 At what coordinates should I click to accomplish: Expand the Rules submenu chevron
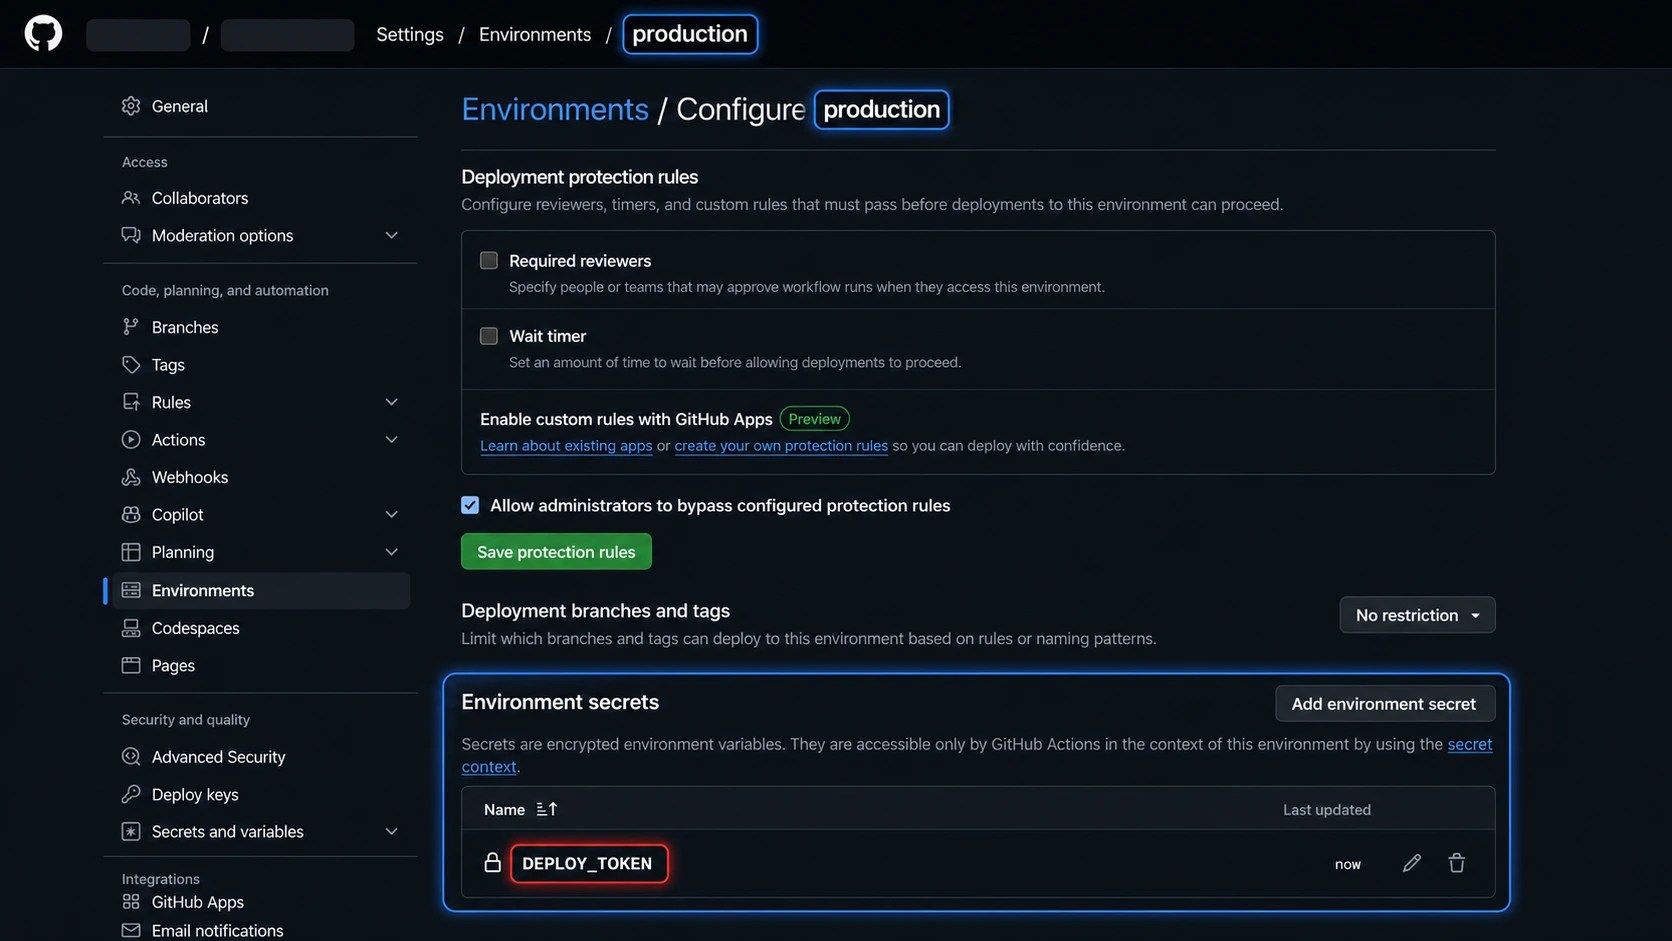[x=392, y=402]
